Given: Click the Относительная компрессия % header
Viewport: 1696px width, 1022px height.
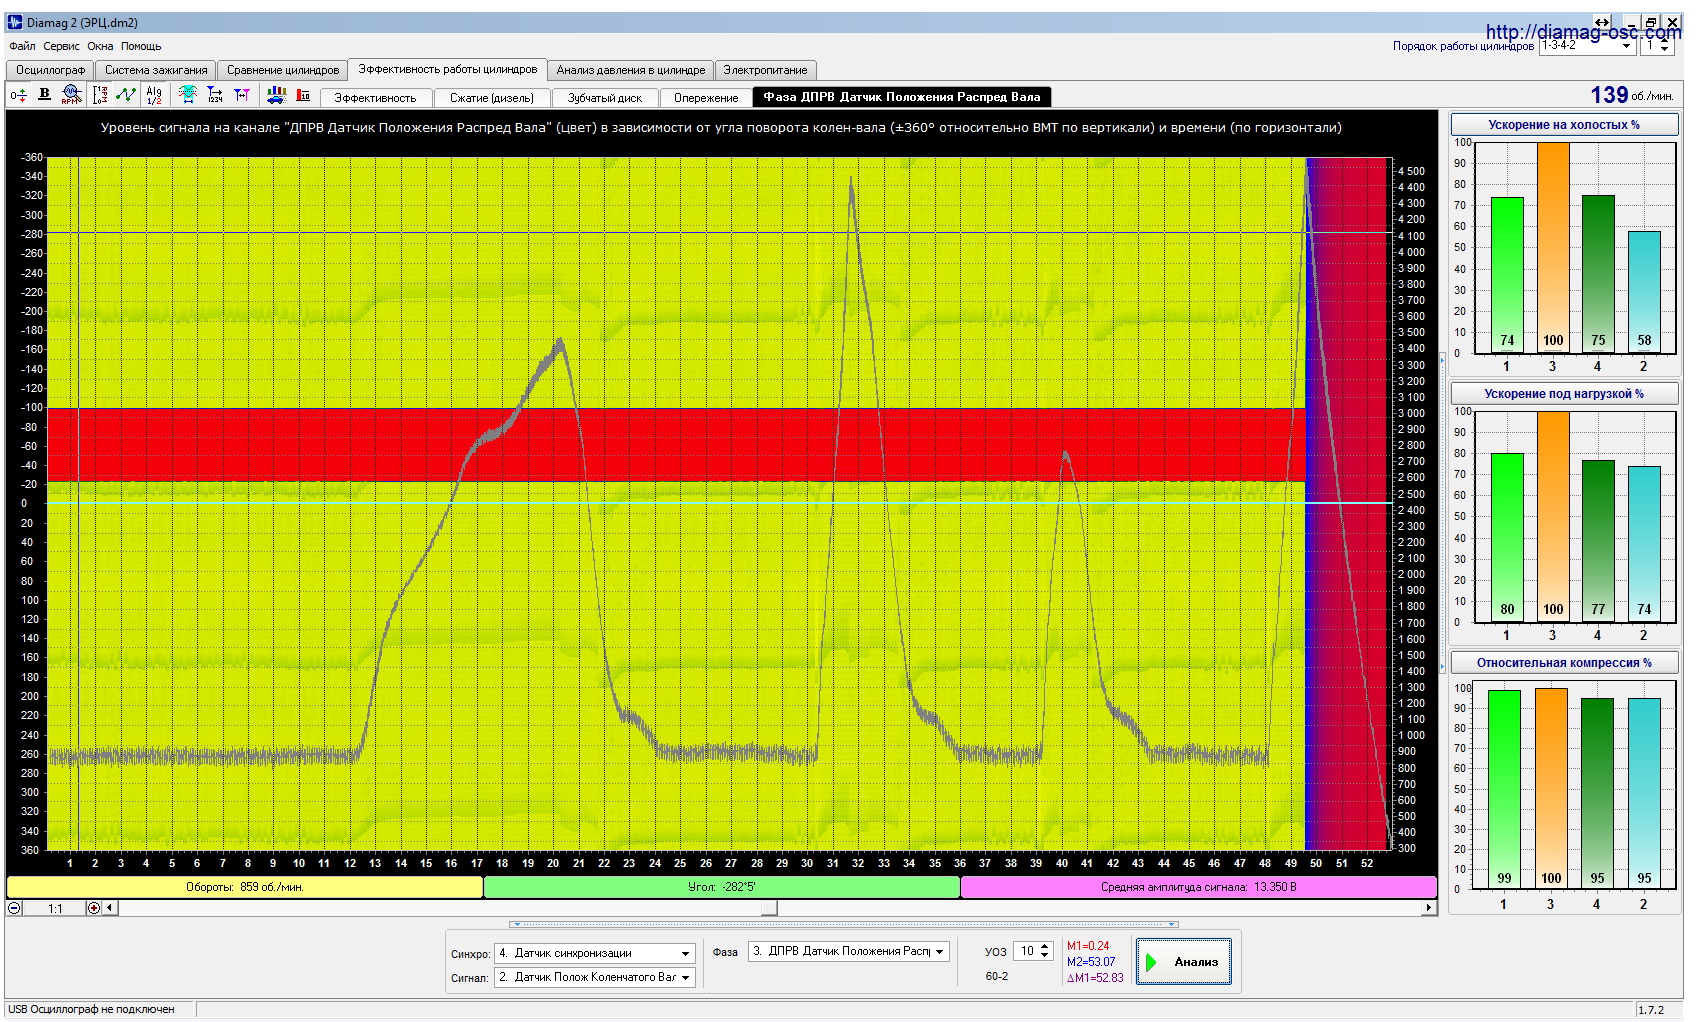Looking at the screenshot, I should tap(1563, 663).
